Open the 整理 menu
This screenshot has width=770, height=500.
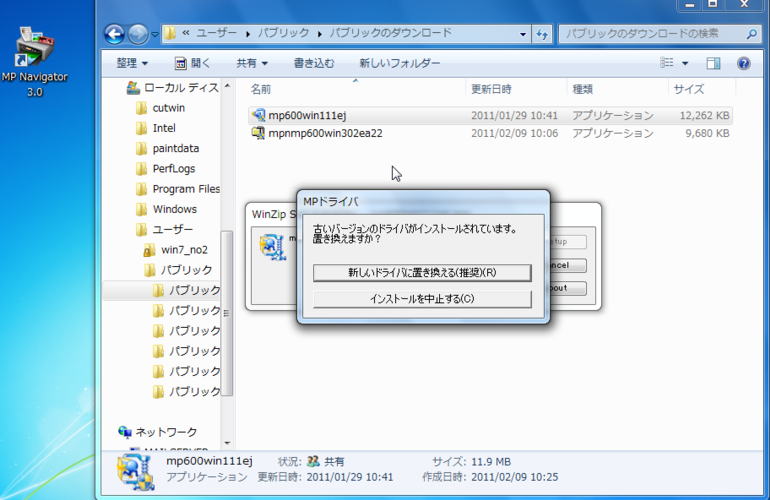coord(132,63)
